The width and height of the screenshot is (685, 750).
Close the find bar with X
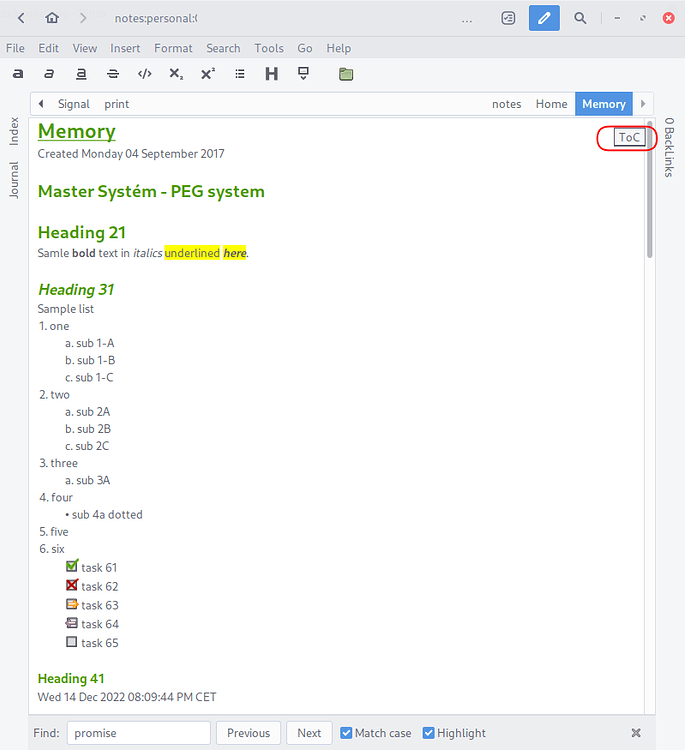tap(636, 733)
